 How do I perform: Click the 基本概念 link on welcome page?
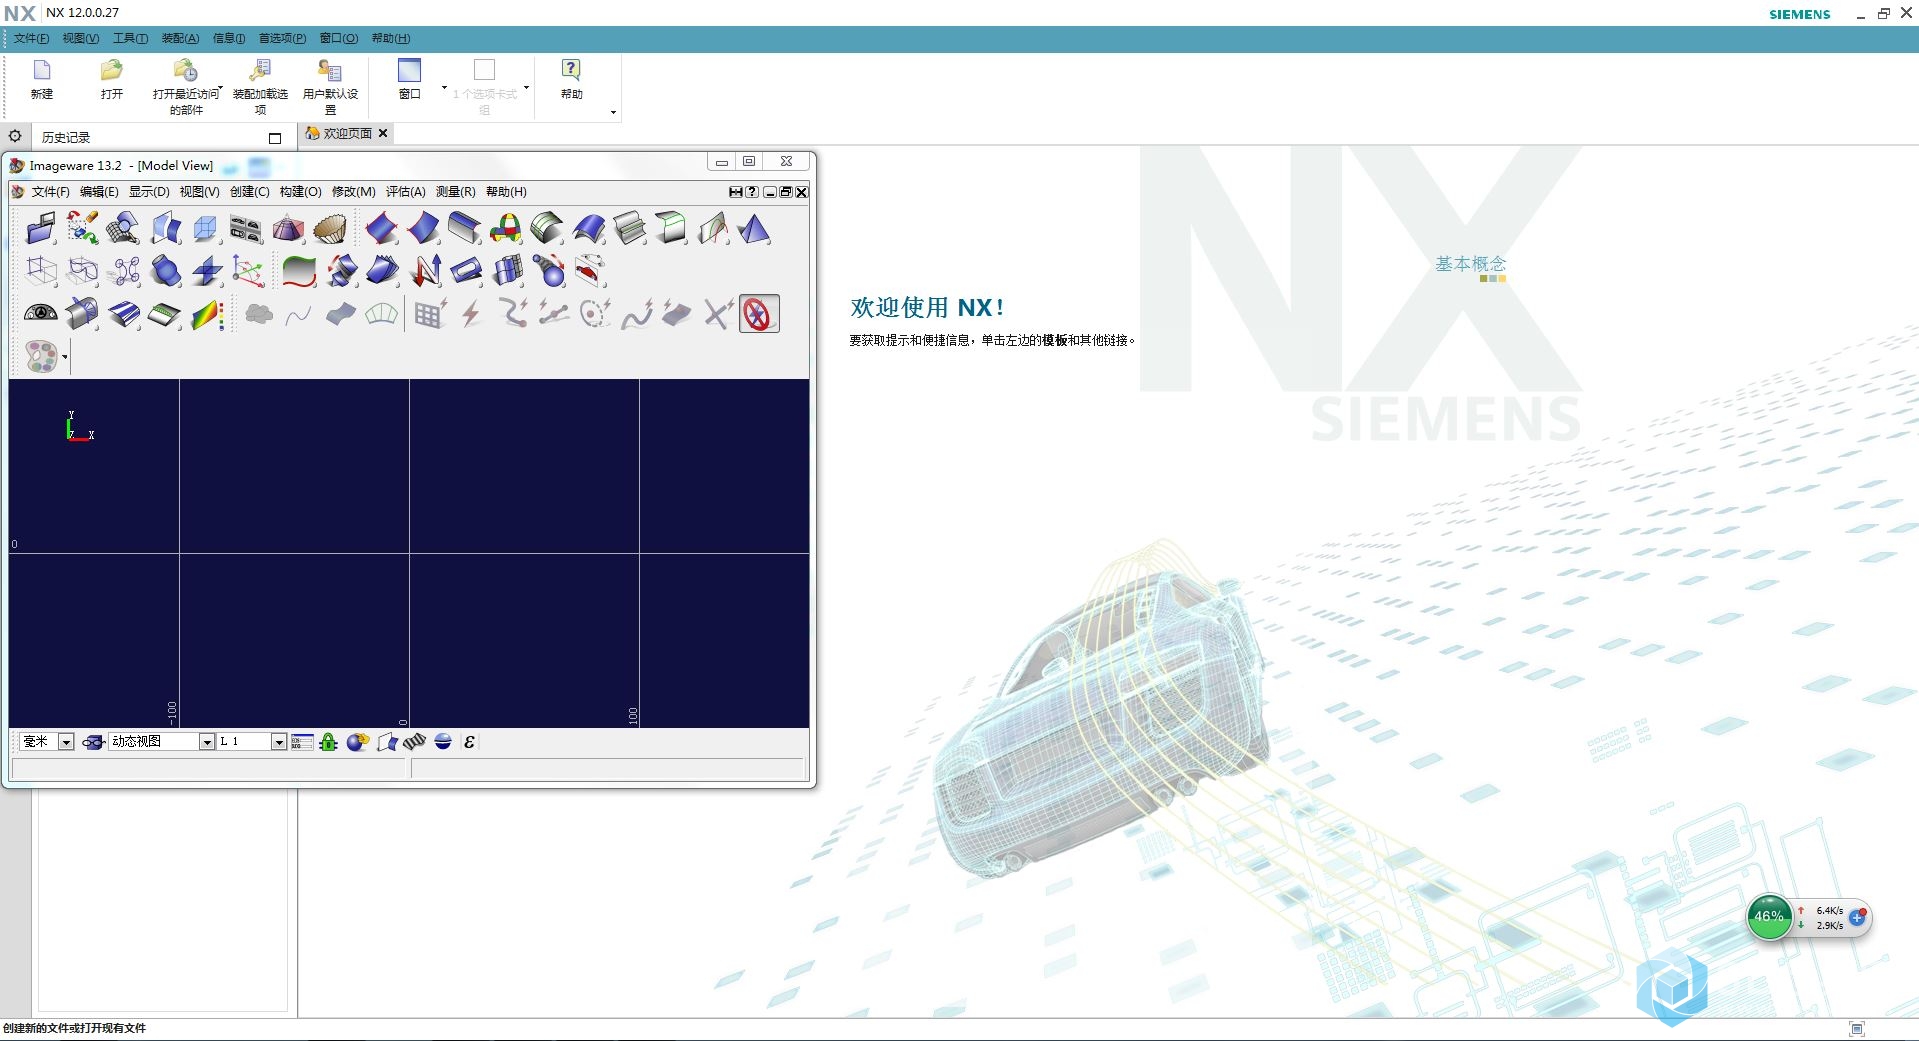click(x=1470, y=264)
